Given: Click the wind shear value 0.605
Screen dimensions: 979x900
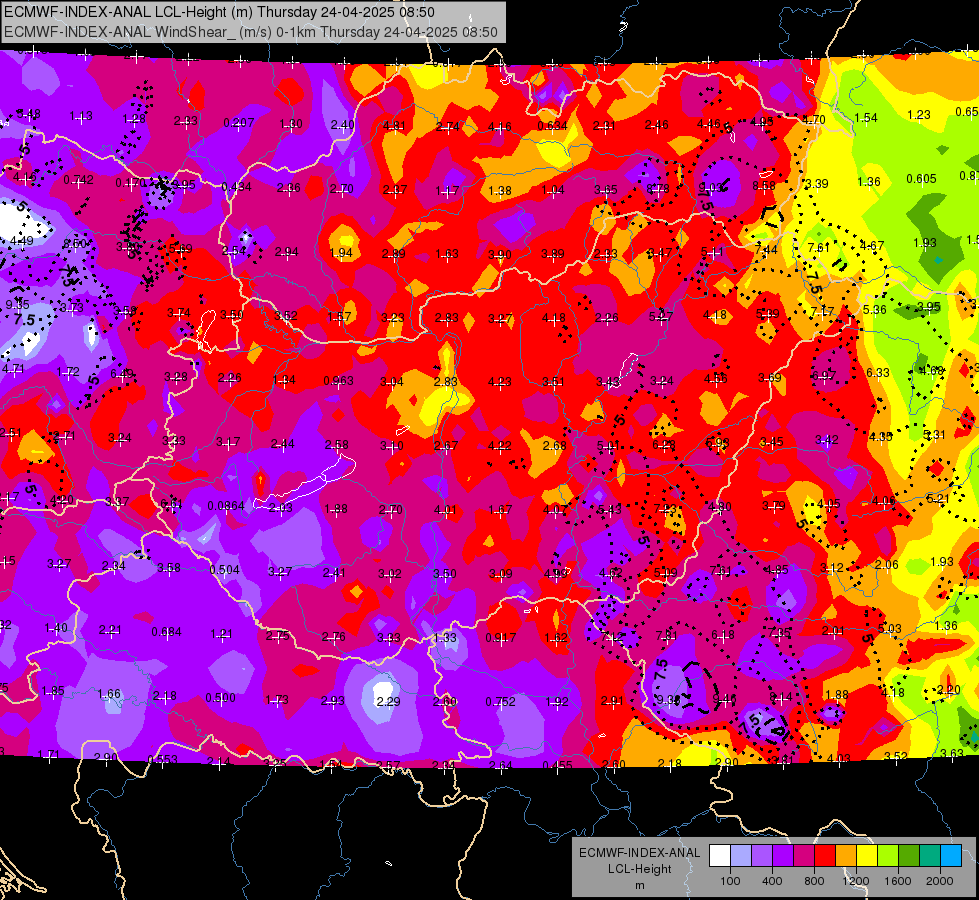Looking at the screenshot, I should pos(922,179).
